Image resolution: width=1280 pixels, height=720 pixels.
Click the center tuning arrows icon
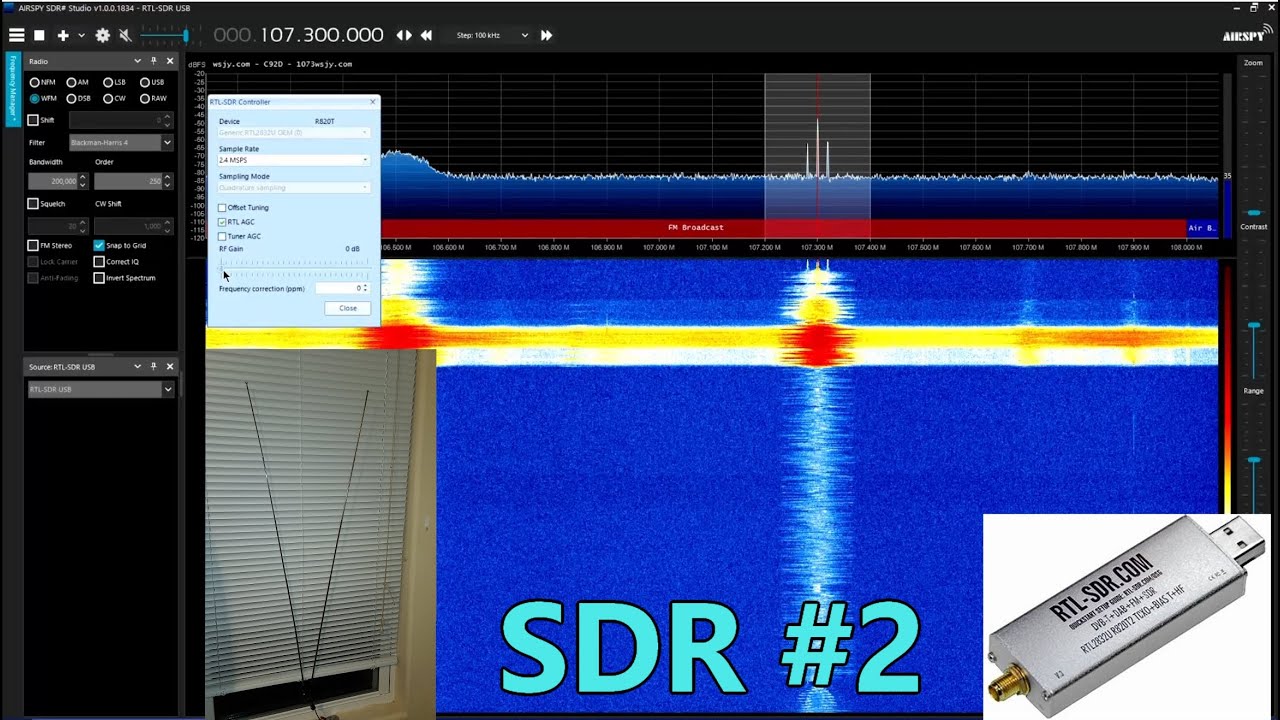[404, 35]
